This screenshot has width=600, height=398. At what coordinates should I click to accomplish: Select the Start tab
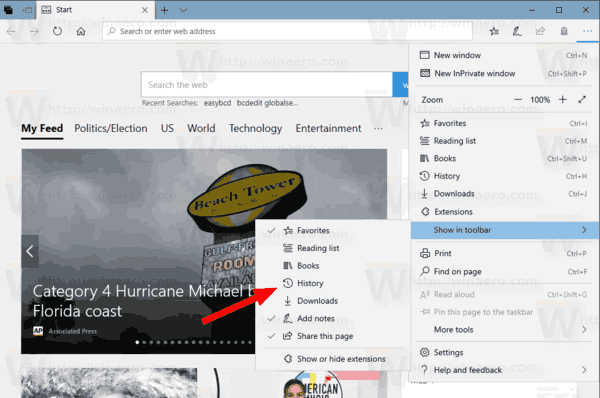click(96, 10)
